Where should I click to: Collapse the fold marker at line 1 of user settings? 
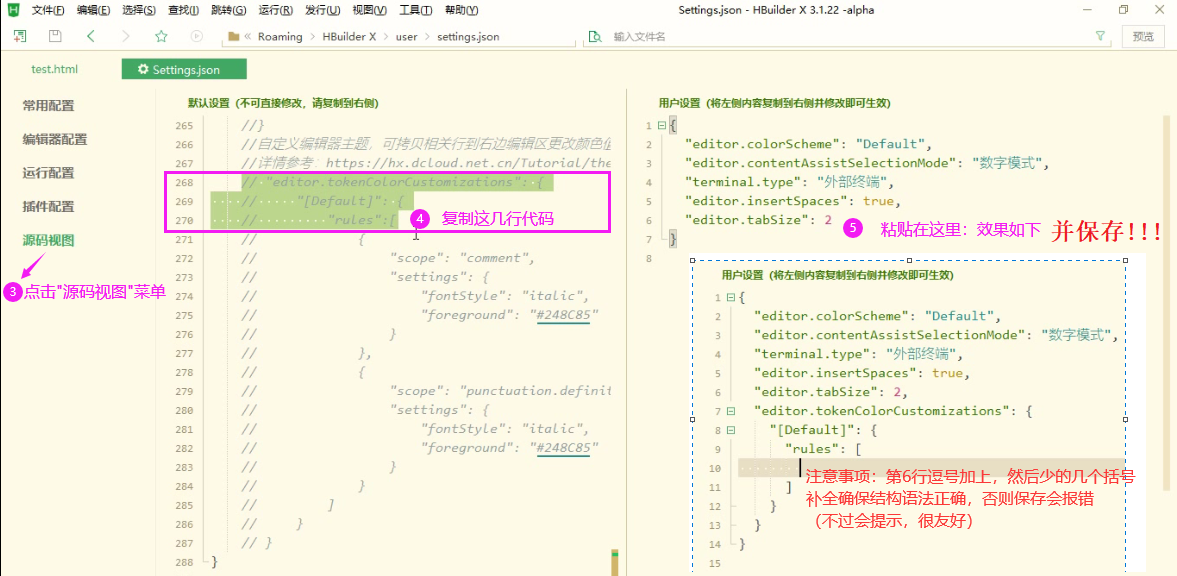coord(661,125)
